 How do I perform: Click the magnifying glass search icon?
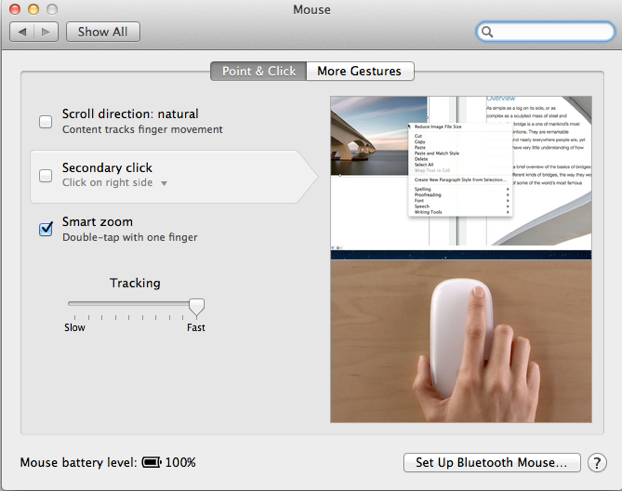pos(488,32)
